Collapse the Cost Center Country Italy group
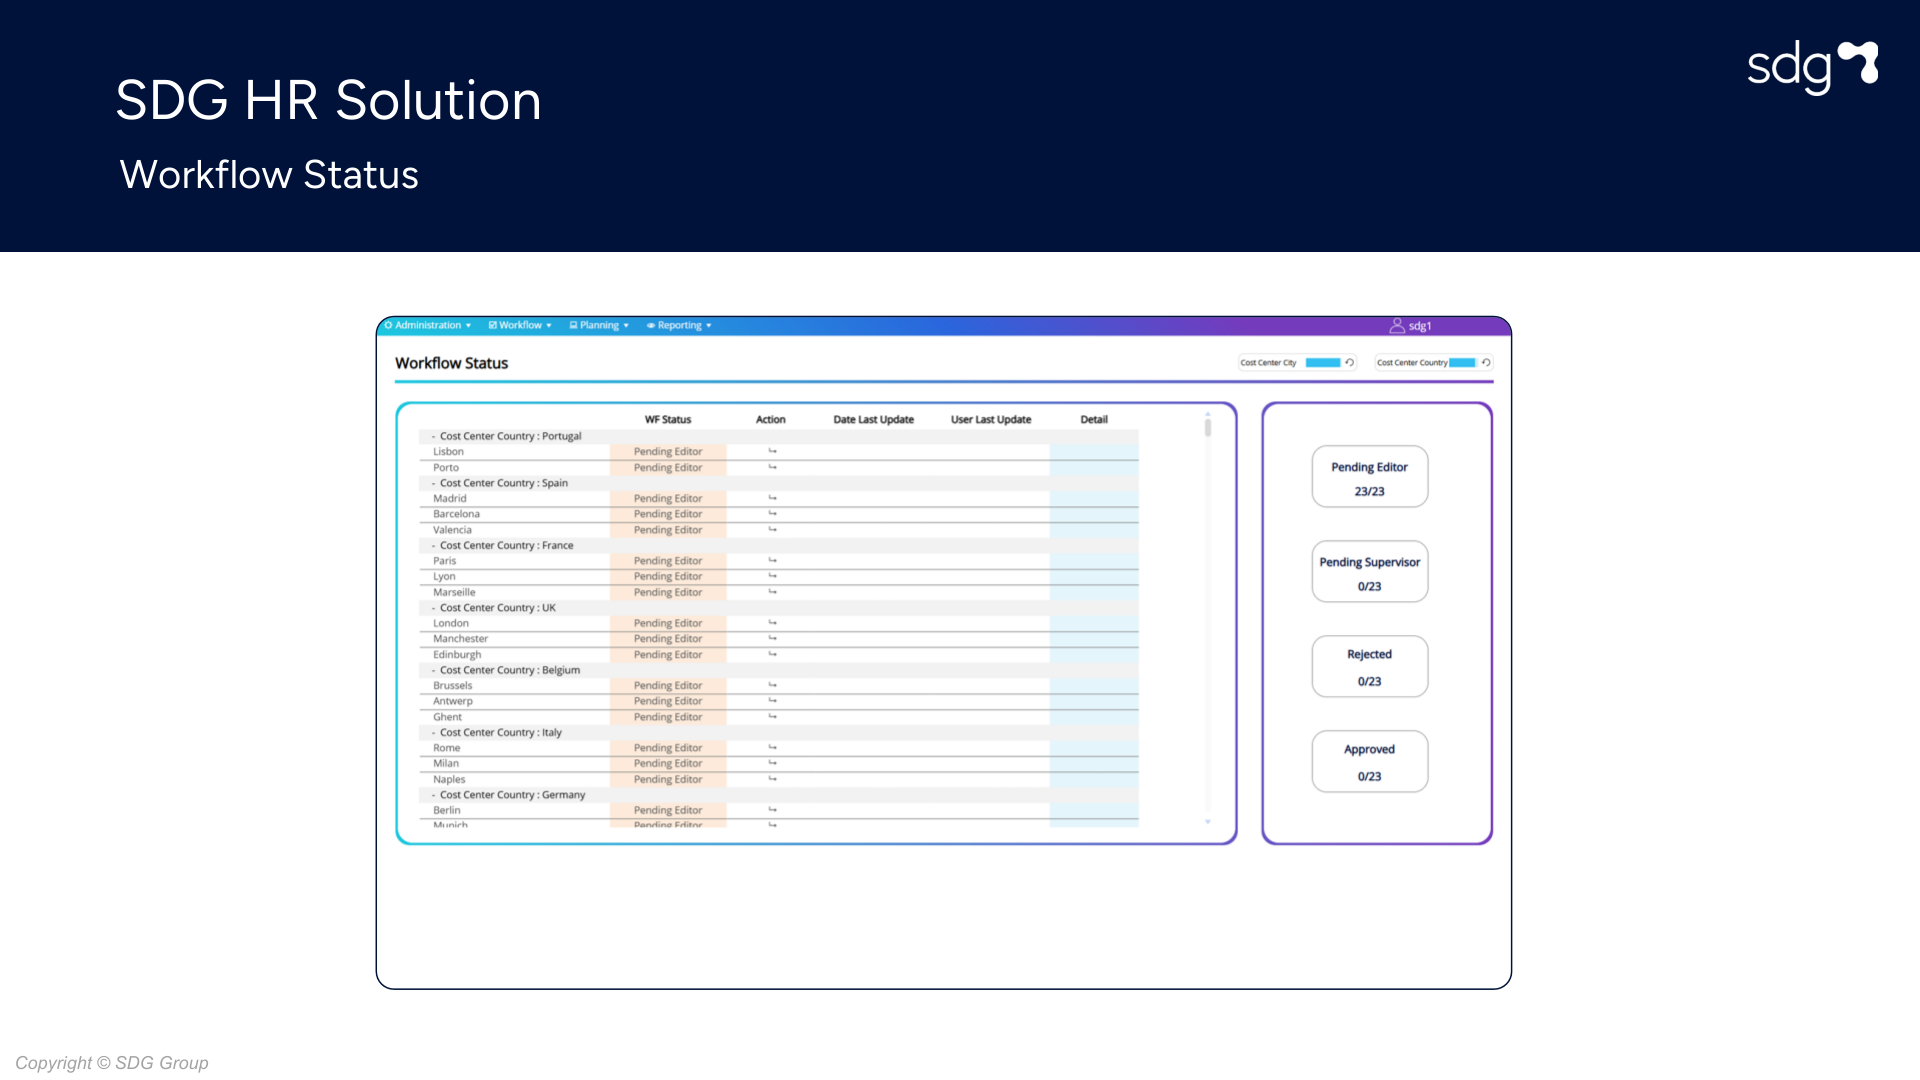 pos(434,733)
